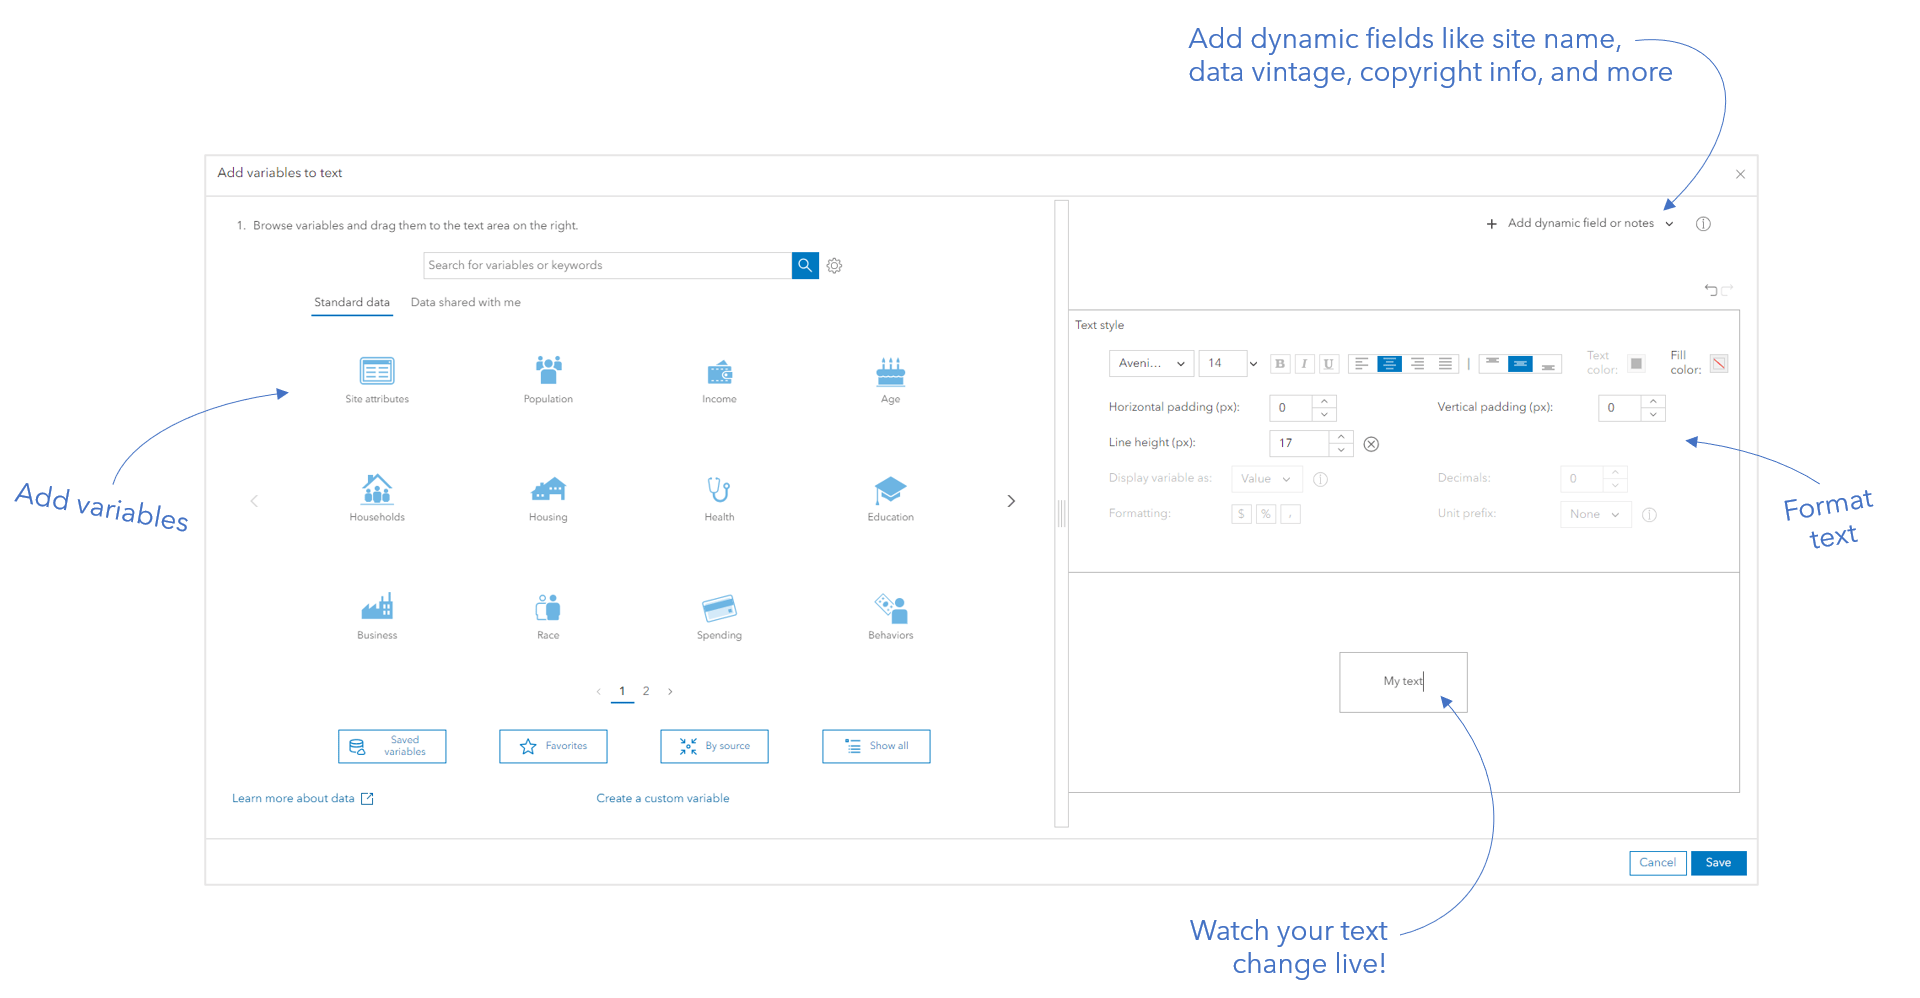Toggle bold text formatting
1920x998 pixels.
1280,364
